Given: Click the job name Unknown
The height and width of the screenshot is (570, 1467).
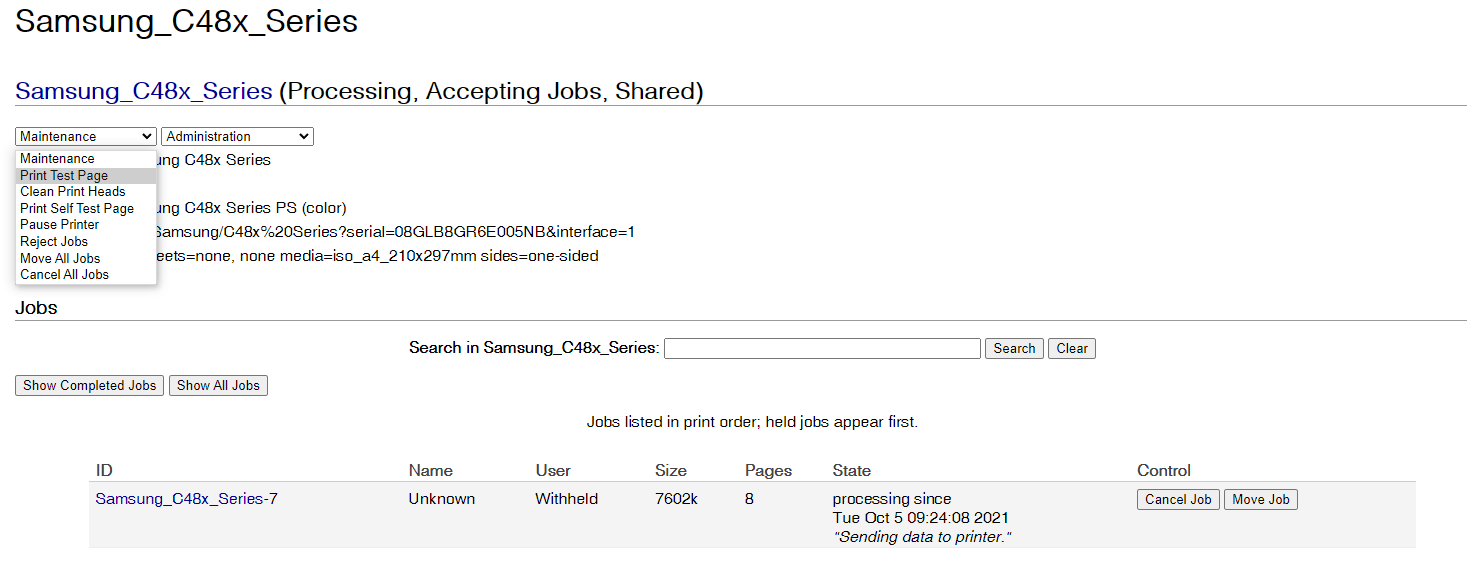Looking at the screenshot, I should click(442, 498).
